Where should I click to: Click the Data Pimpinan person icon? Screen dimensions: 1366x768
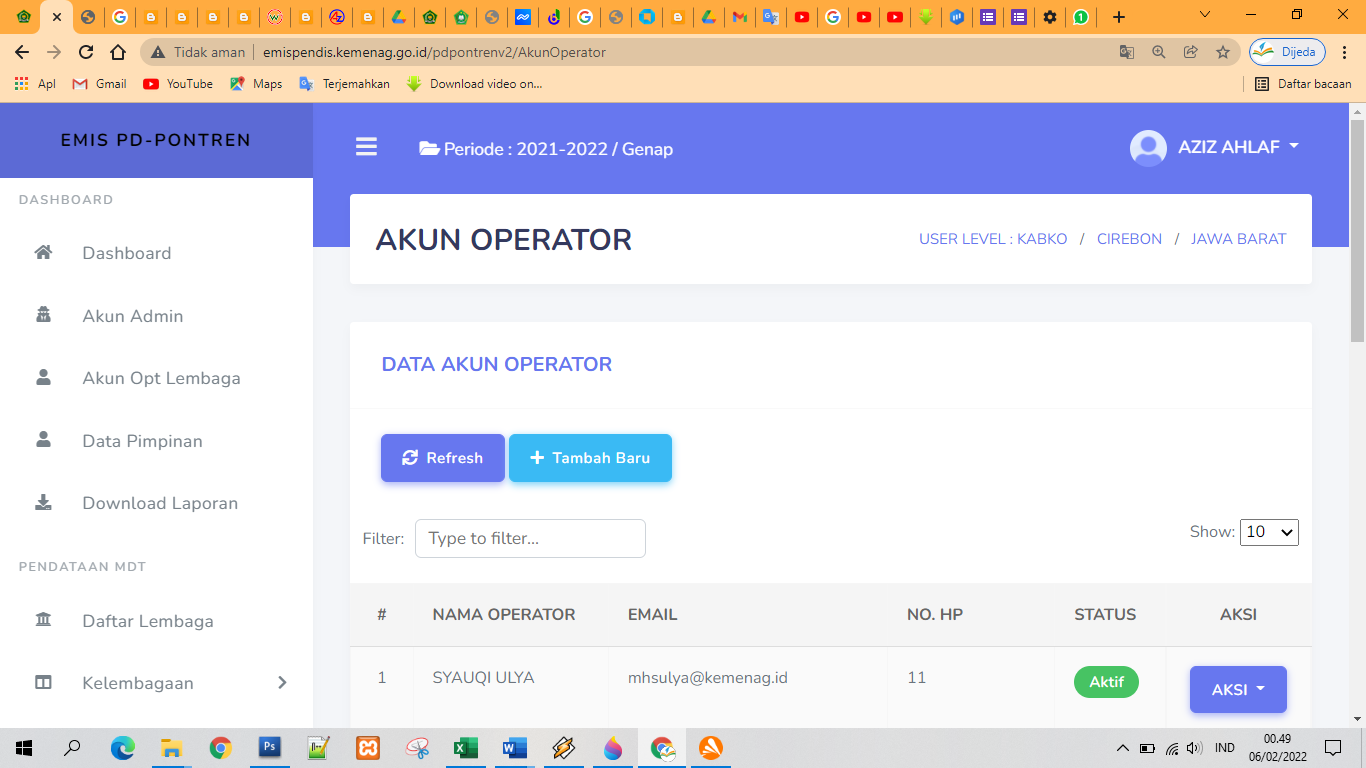43,439
